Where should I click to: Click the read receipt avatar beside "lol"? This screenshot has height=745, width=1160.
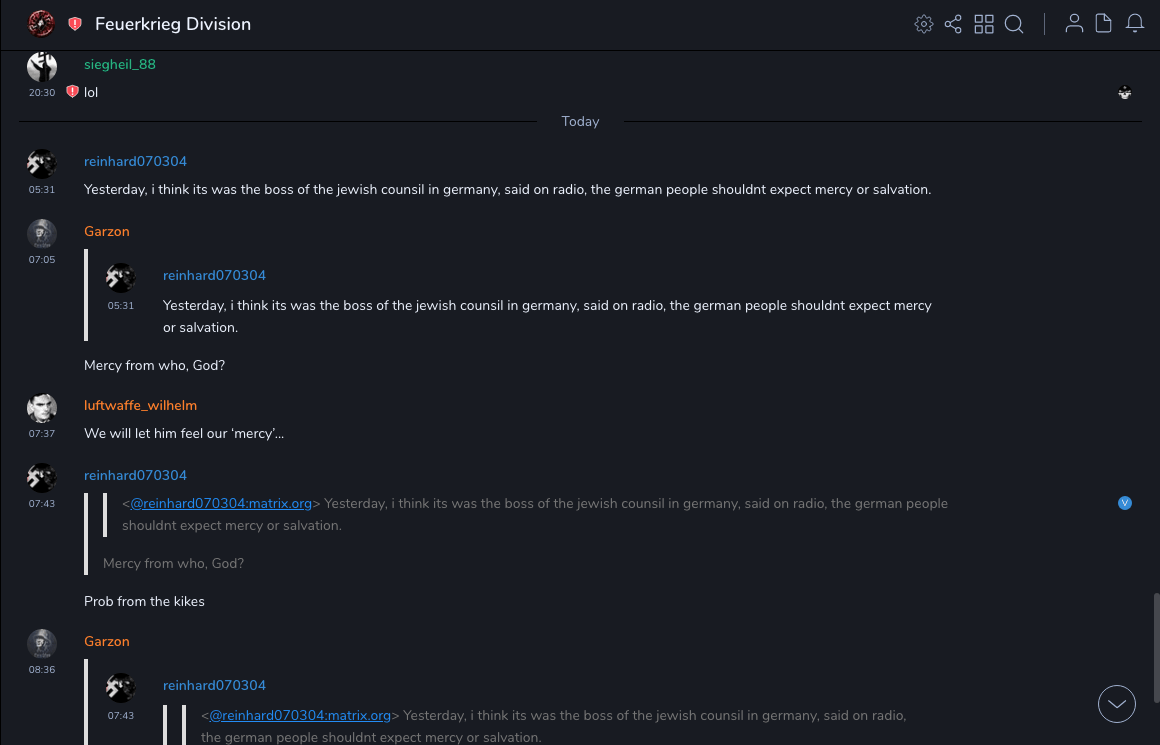pyautogui.click(x=1125, y=93)
